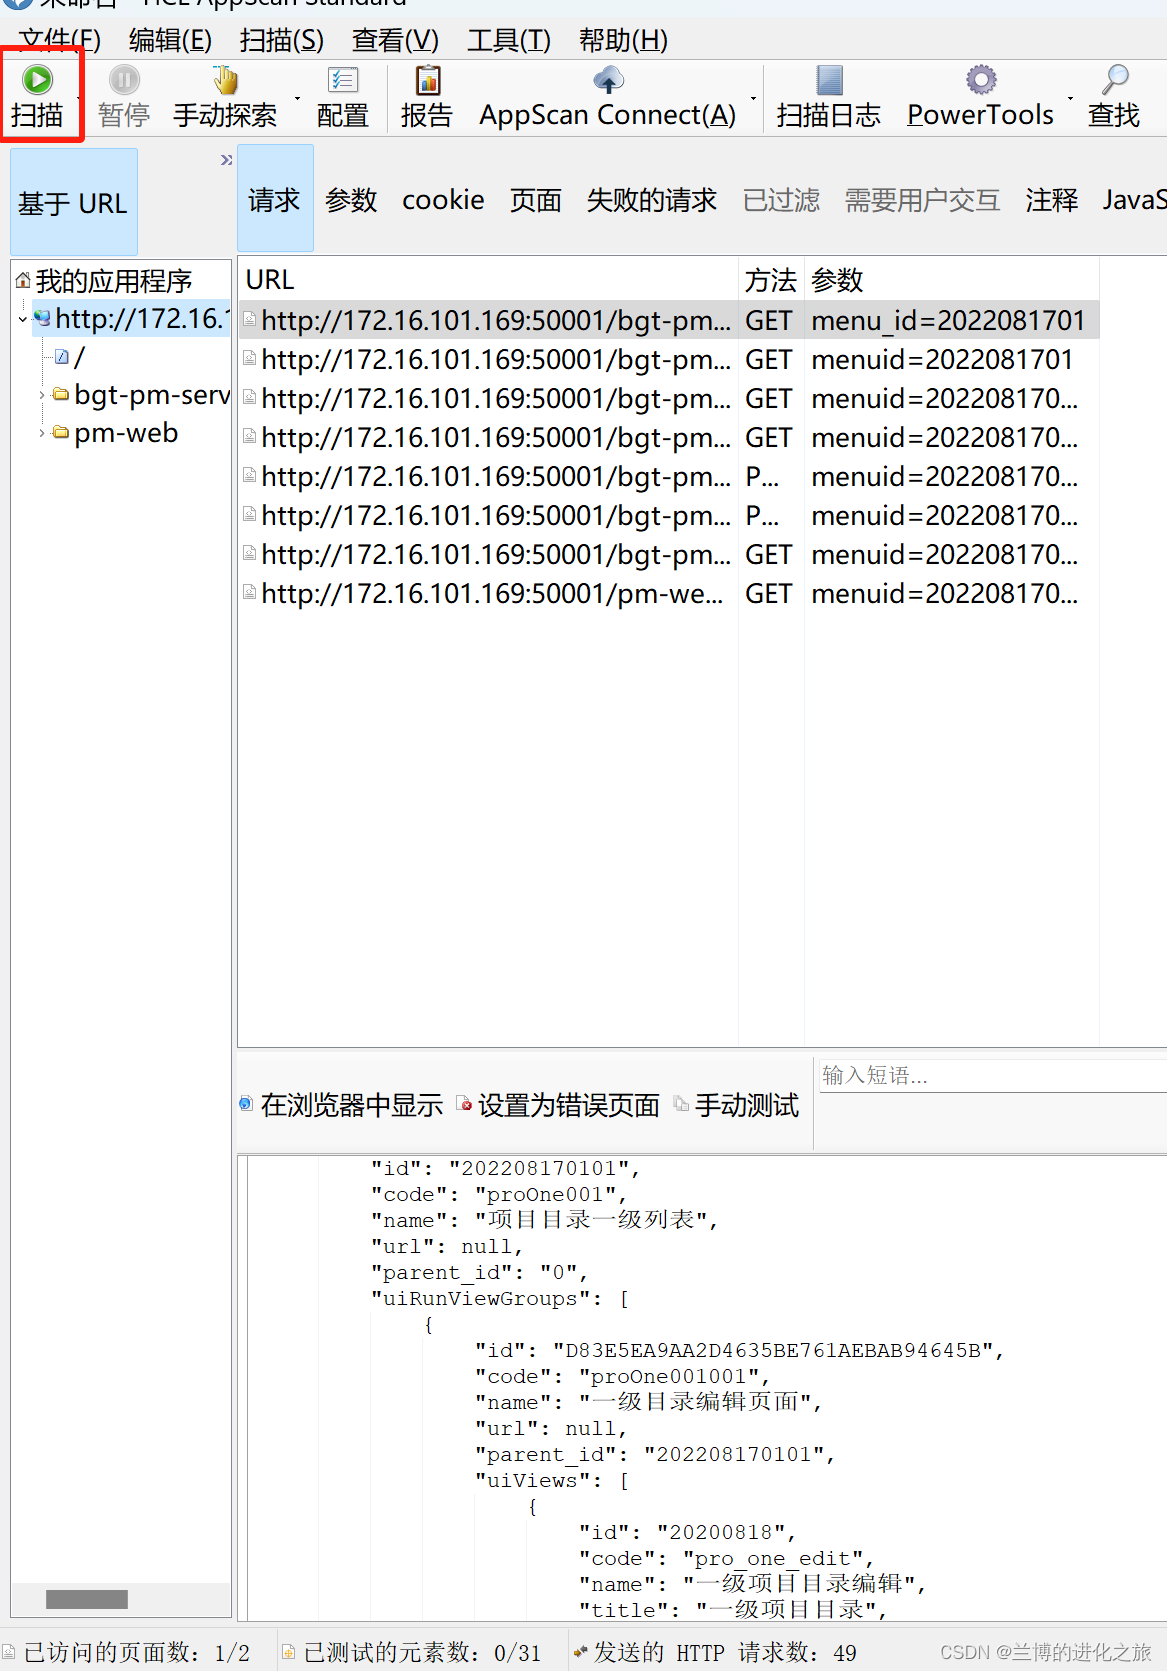
Task: Start scan with green play icon
Action: (37, 80)
